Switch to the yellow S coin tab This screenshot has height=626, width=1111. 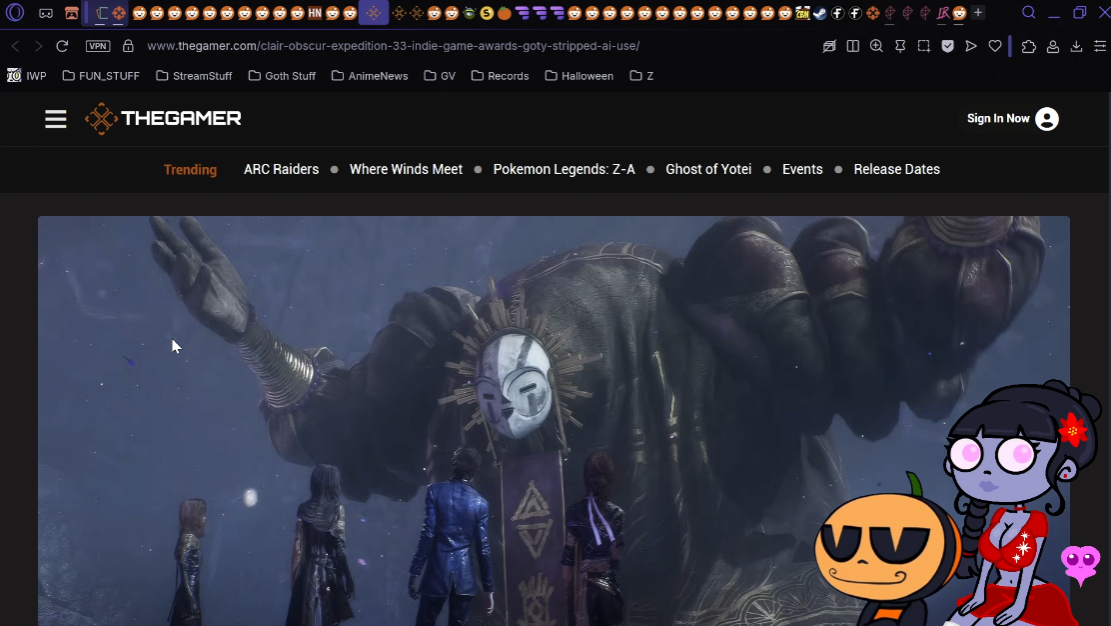487,13
